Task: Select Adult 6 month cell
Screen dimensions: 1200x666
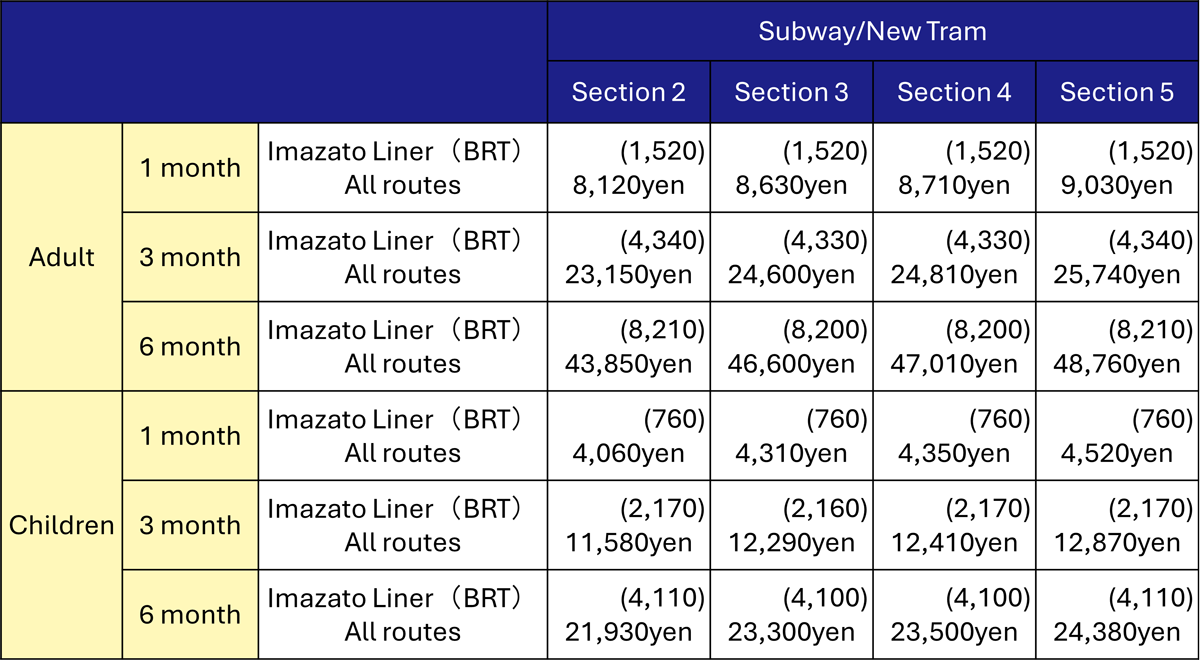Action: click(190, 346)
